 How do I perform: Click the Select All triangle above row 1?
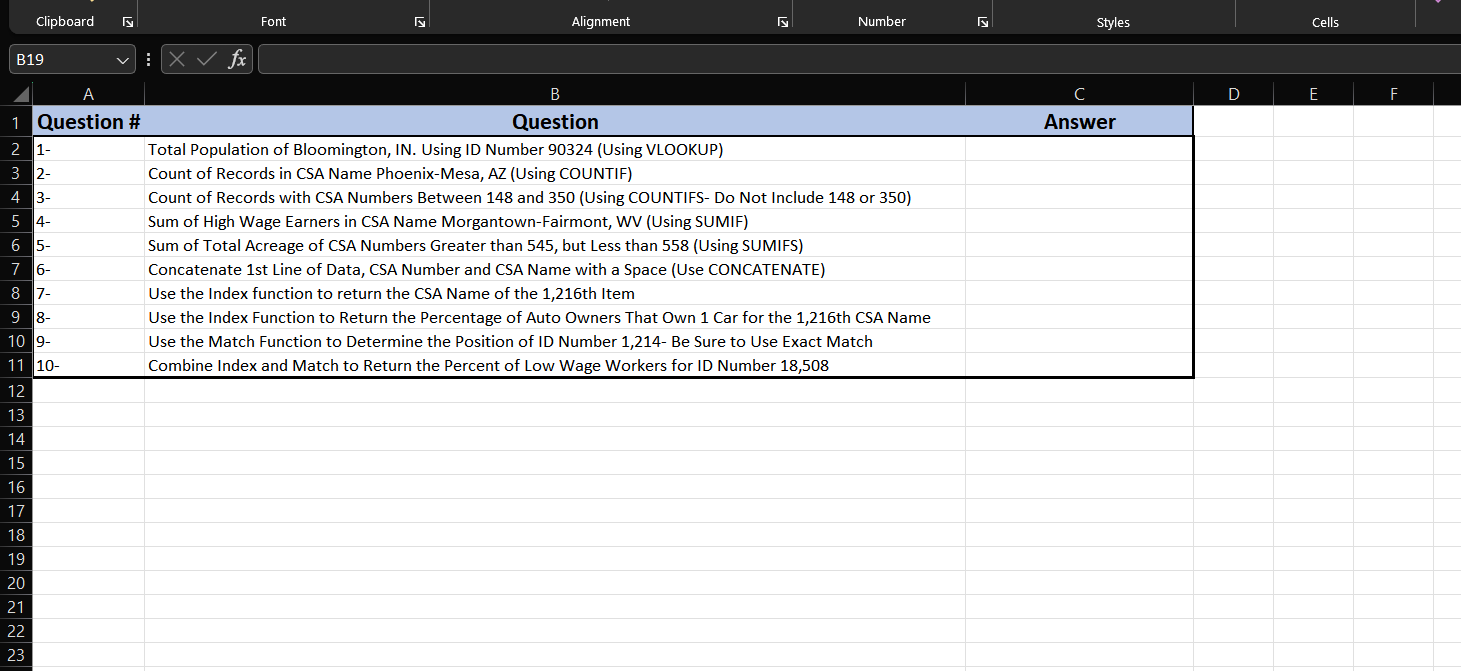pyautogui.click(x=18, y=93)
